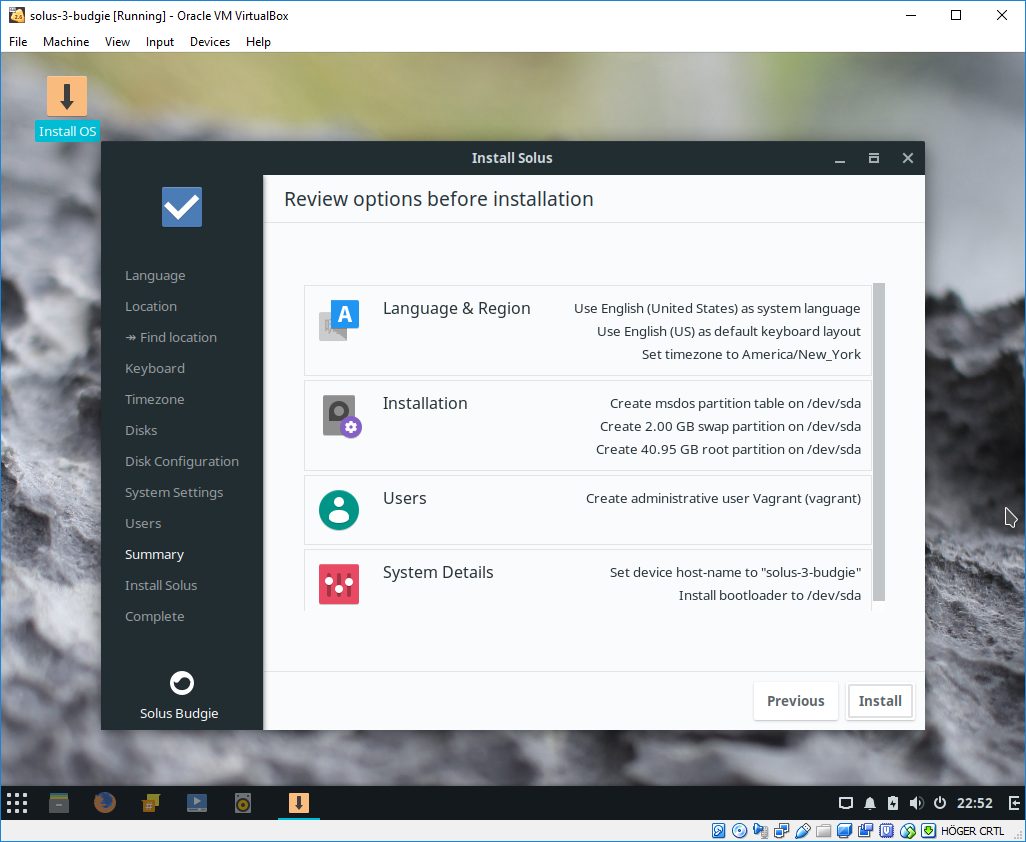Launch the file manager from the panel
This screenshot has width=1026, height=842.
[x=59, y=803]
